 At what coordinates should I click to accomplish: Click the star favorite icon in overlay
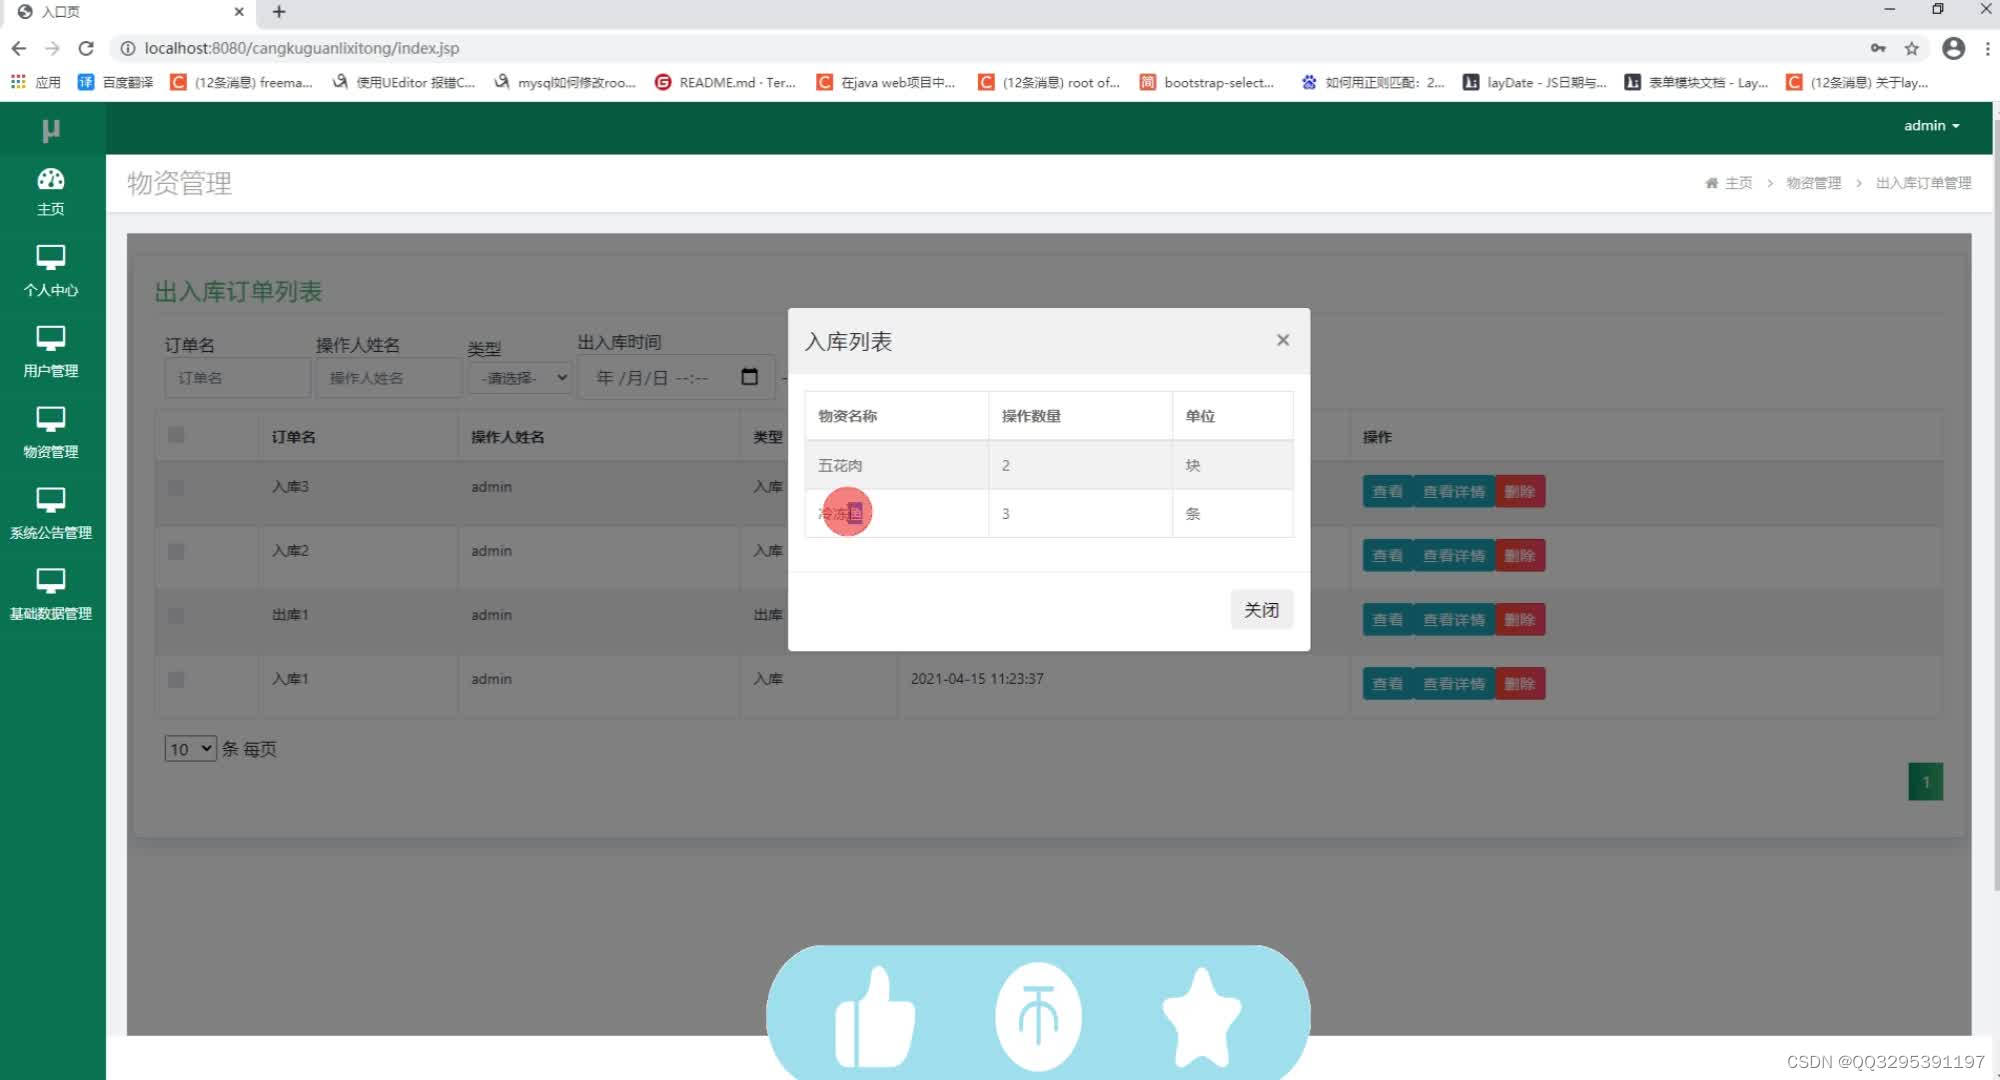tap(1202, 1017)
